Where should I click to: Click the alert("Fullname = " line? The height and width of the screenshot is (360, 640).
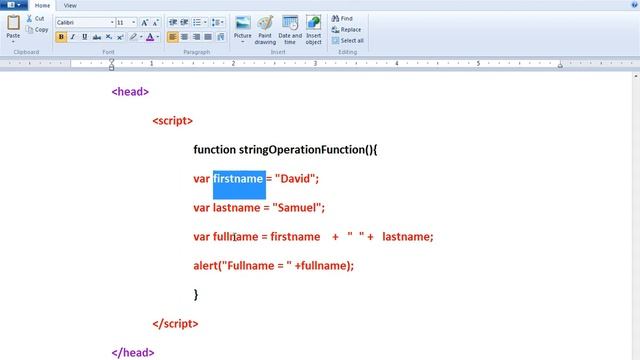click(273, 266)
